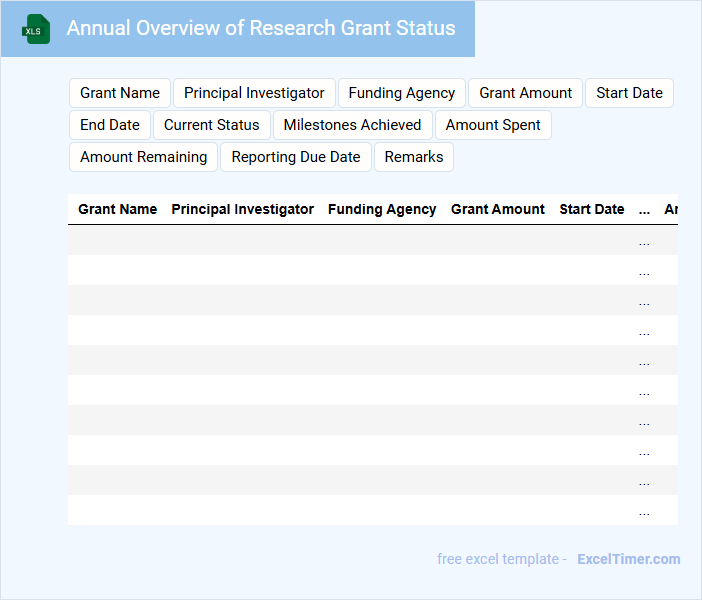
Task: Expand hidden columns via header ellipsis
Action: coord(644,209)
